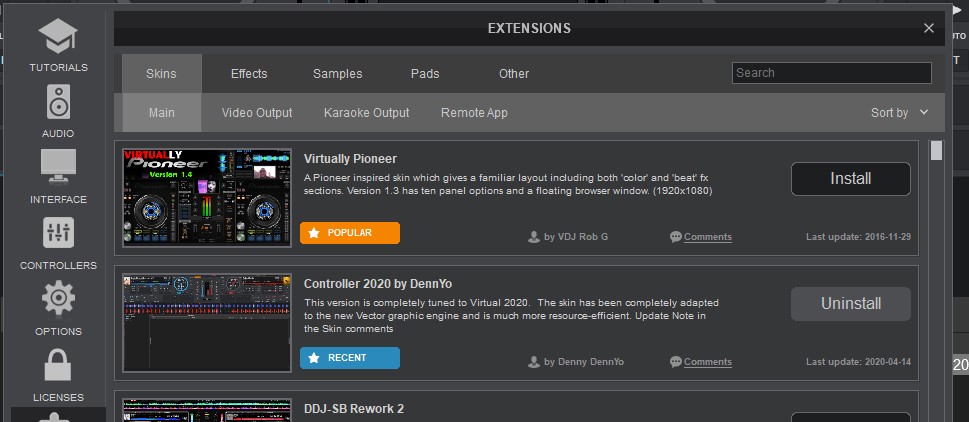Click the Search extensions field

(832, 73)
